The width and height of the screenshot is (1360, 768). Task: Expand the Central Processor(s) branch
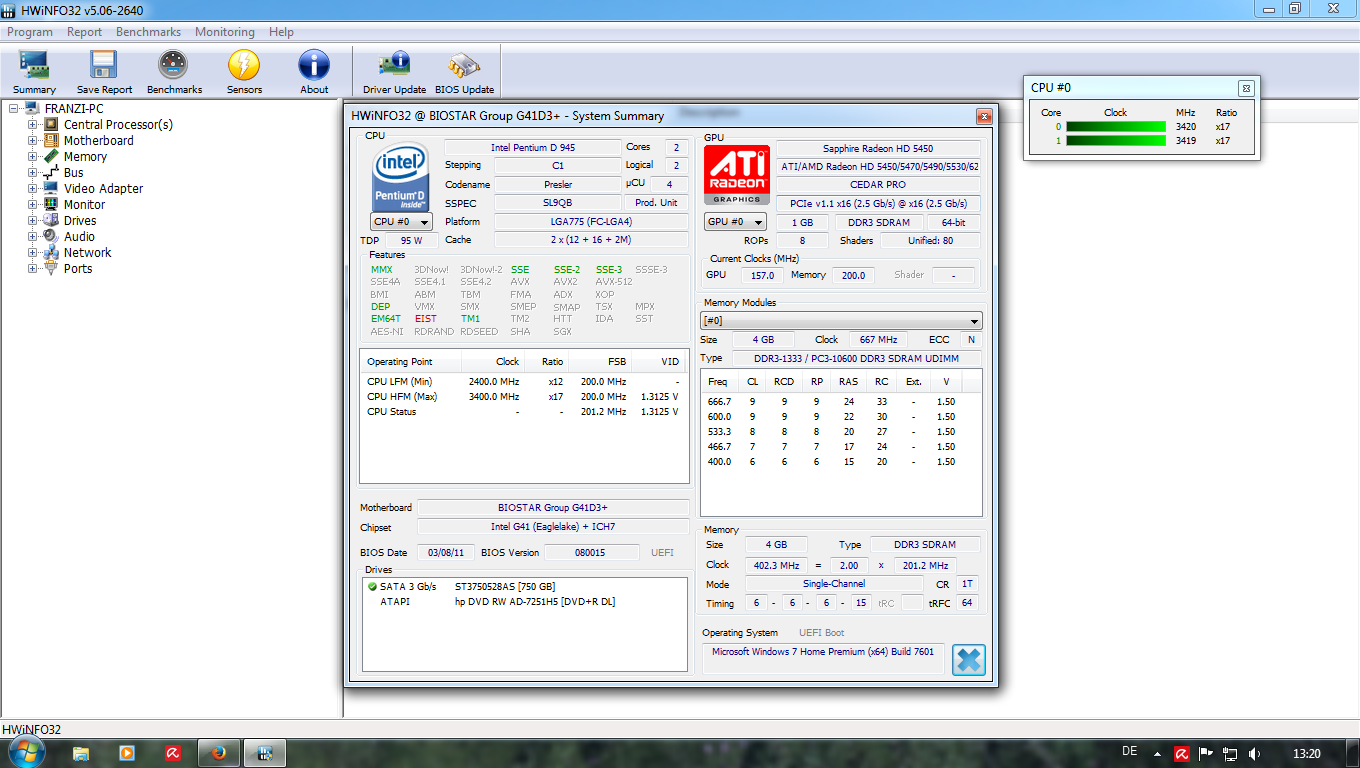[x=33, y=125]
